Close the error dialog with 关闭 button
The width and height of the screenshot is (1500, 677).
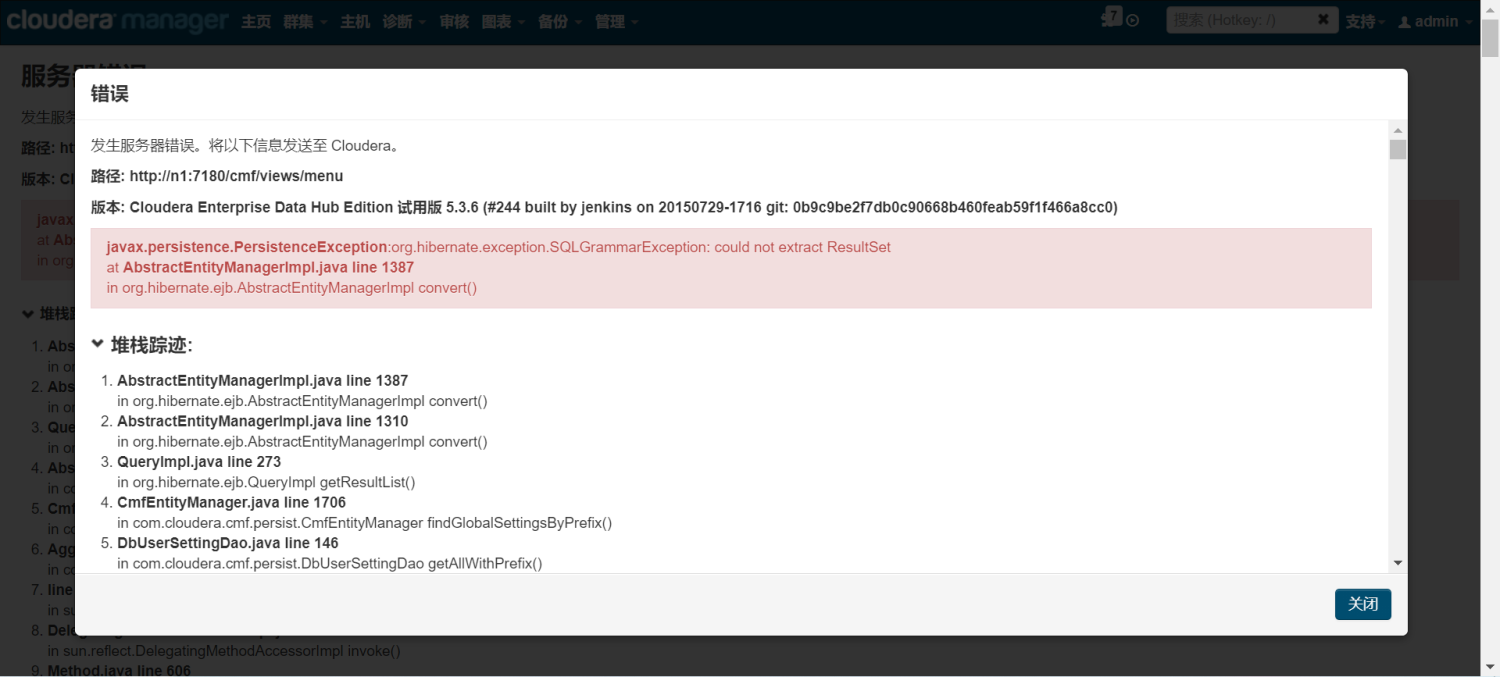[1362, 604]
